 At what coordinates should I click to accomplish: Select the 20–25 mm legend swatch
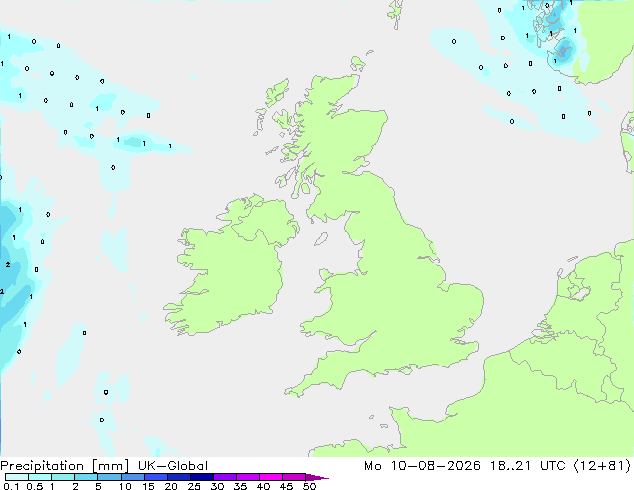coord(179,477)
